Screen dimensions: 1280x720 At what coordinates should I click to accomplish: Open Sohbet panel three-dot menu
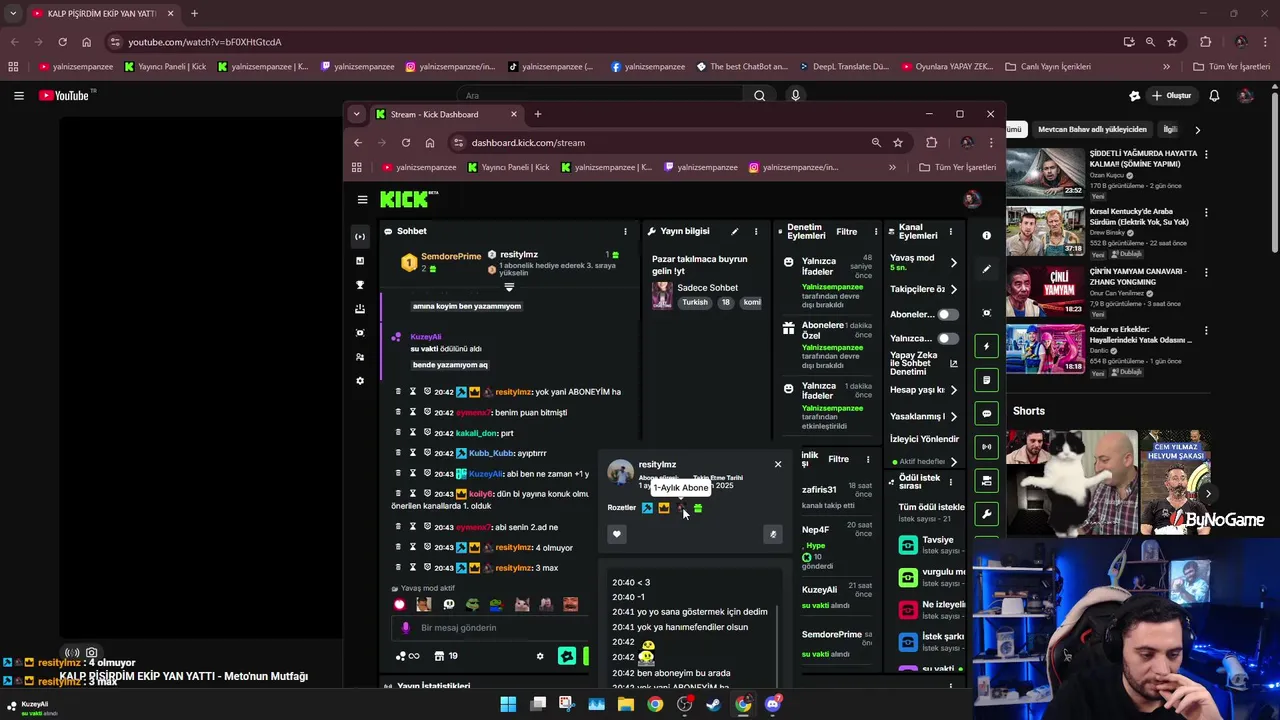625,231
